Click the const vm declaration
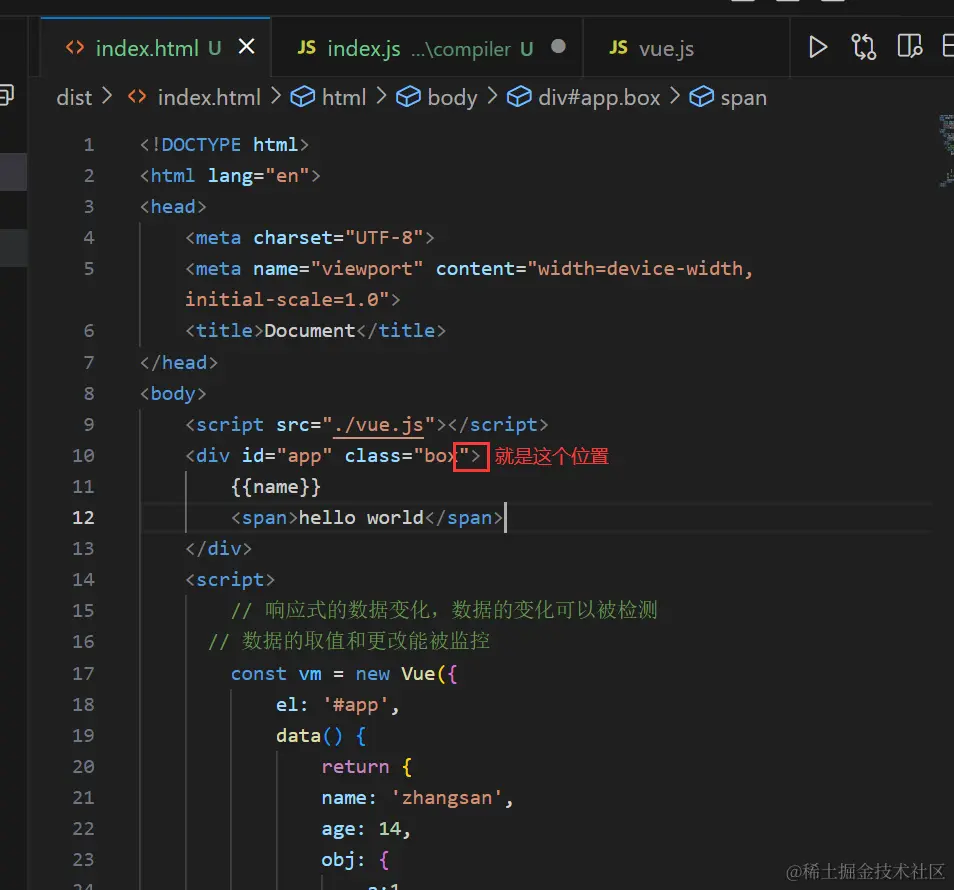Screen dimensions: 954x890 tap(276, 673)
